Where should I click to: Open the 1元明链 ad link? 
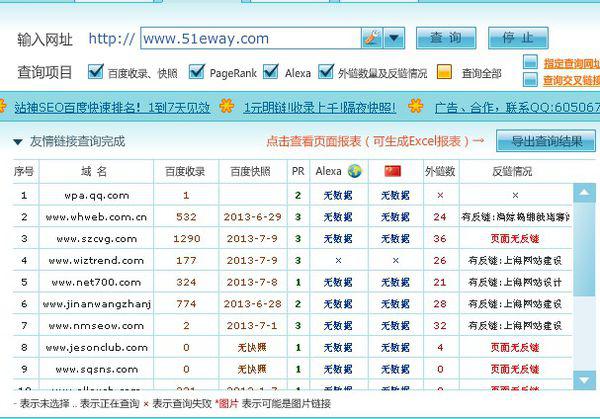320,108
